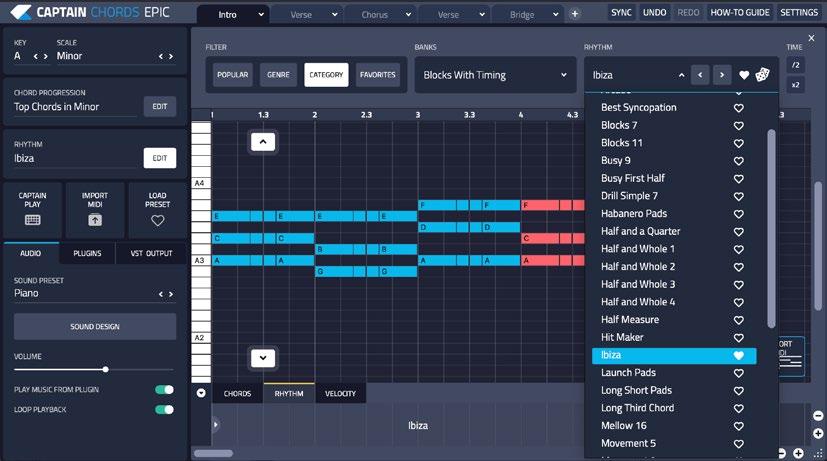Open the VST Output tab
This screenshot has width=827, height=461.
click(x=151, y=253)
